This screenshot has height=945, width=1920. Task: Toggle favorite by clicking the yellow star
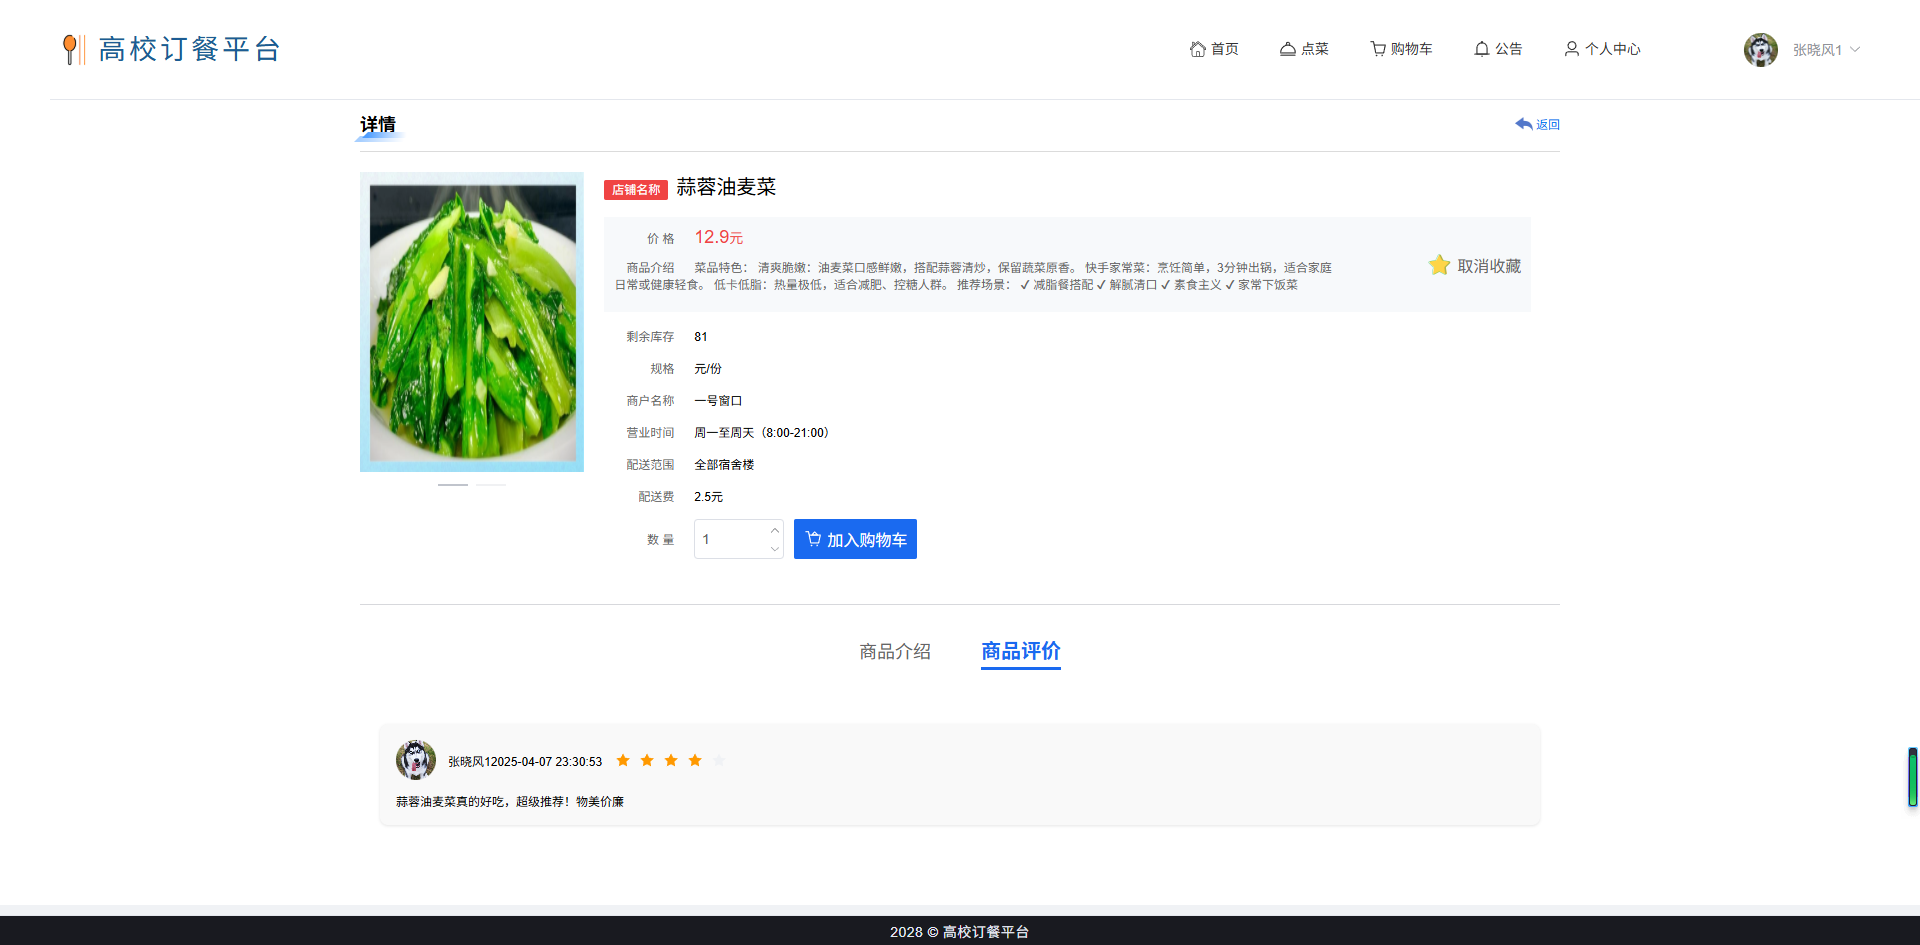(x=1439, y=264)
